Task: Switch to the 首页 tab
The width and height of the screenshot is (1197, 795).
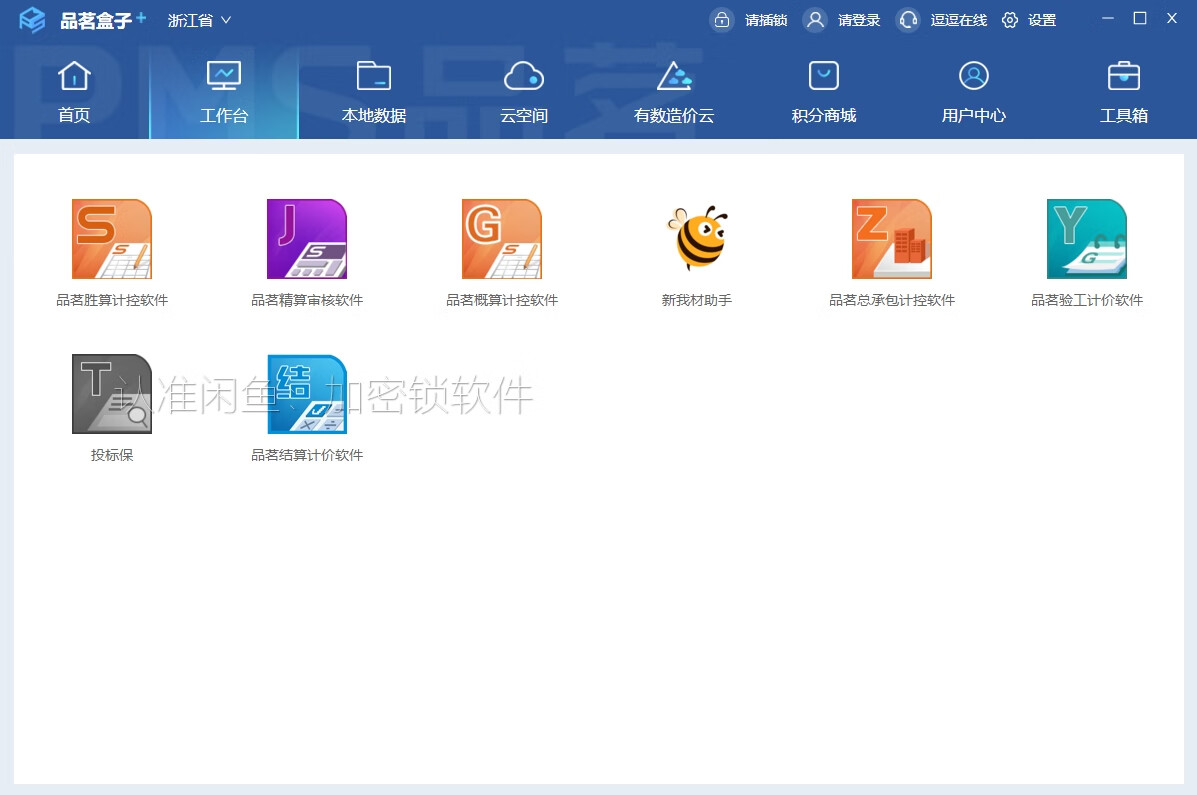Action: point(73,90)
